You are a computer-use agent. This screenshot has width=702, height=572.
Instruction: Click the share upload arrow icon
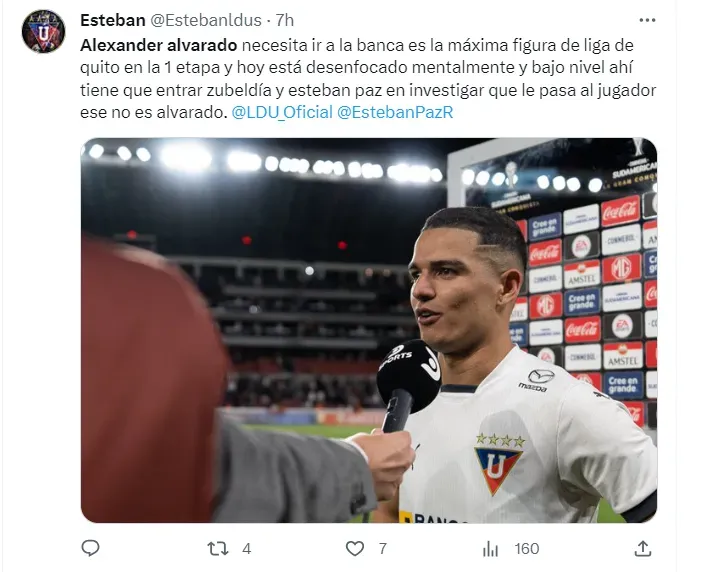(x=643, y=548)
